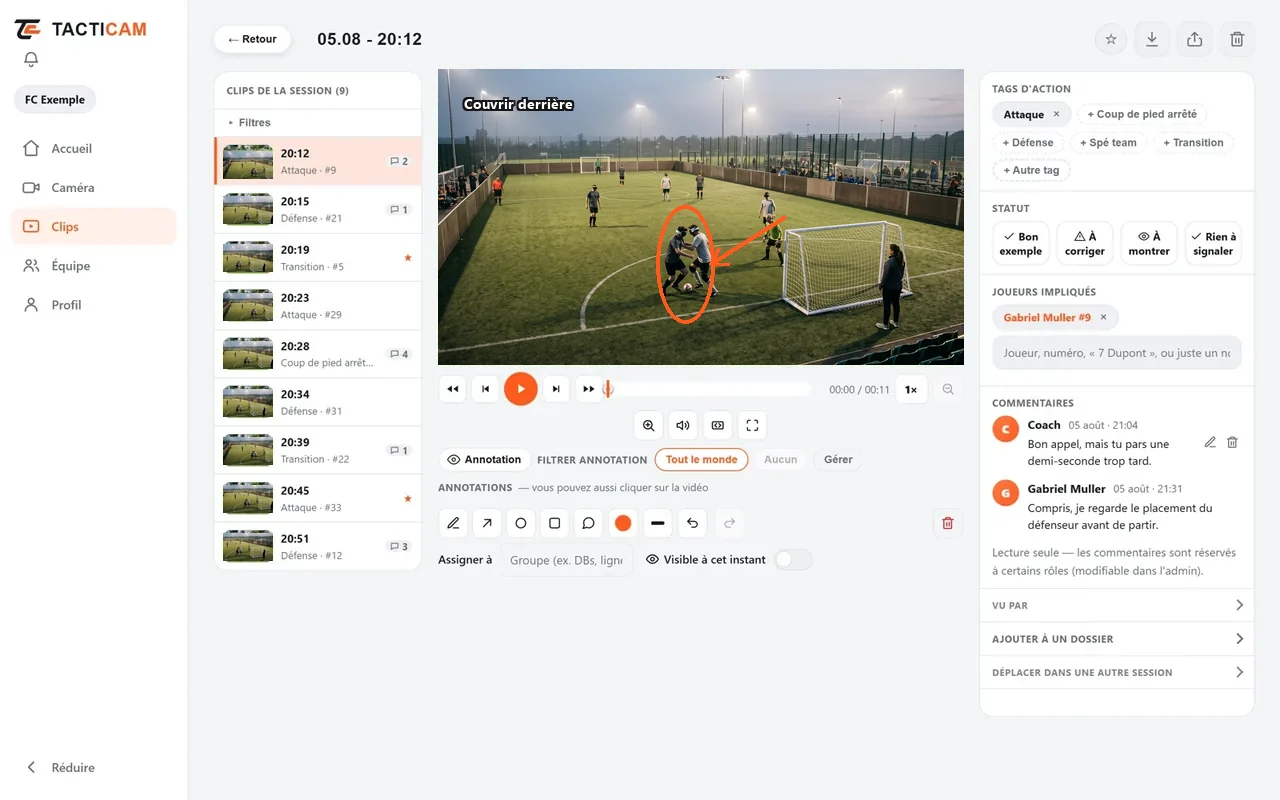The width and height of the screenshot is (1280, 800).
Task: Zoom into the video with magnifier plus
Action: click(x=649, y=425)
